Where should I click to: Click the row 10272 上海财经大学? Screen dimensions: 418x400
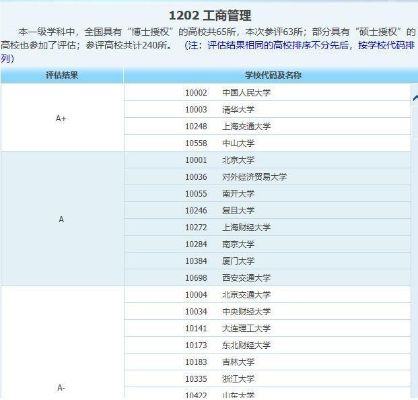tap(267, 227)
